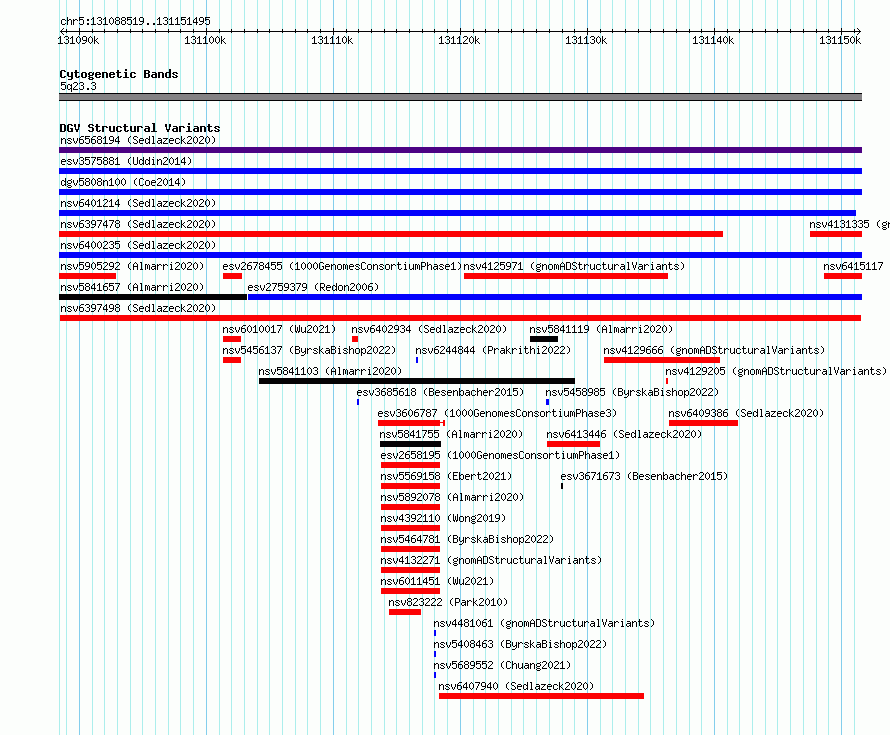Open the dgv5808n100 (Coe2014) variant entry
The image size is (890, 735).
(x=123, y=182)
